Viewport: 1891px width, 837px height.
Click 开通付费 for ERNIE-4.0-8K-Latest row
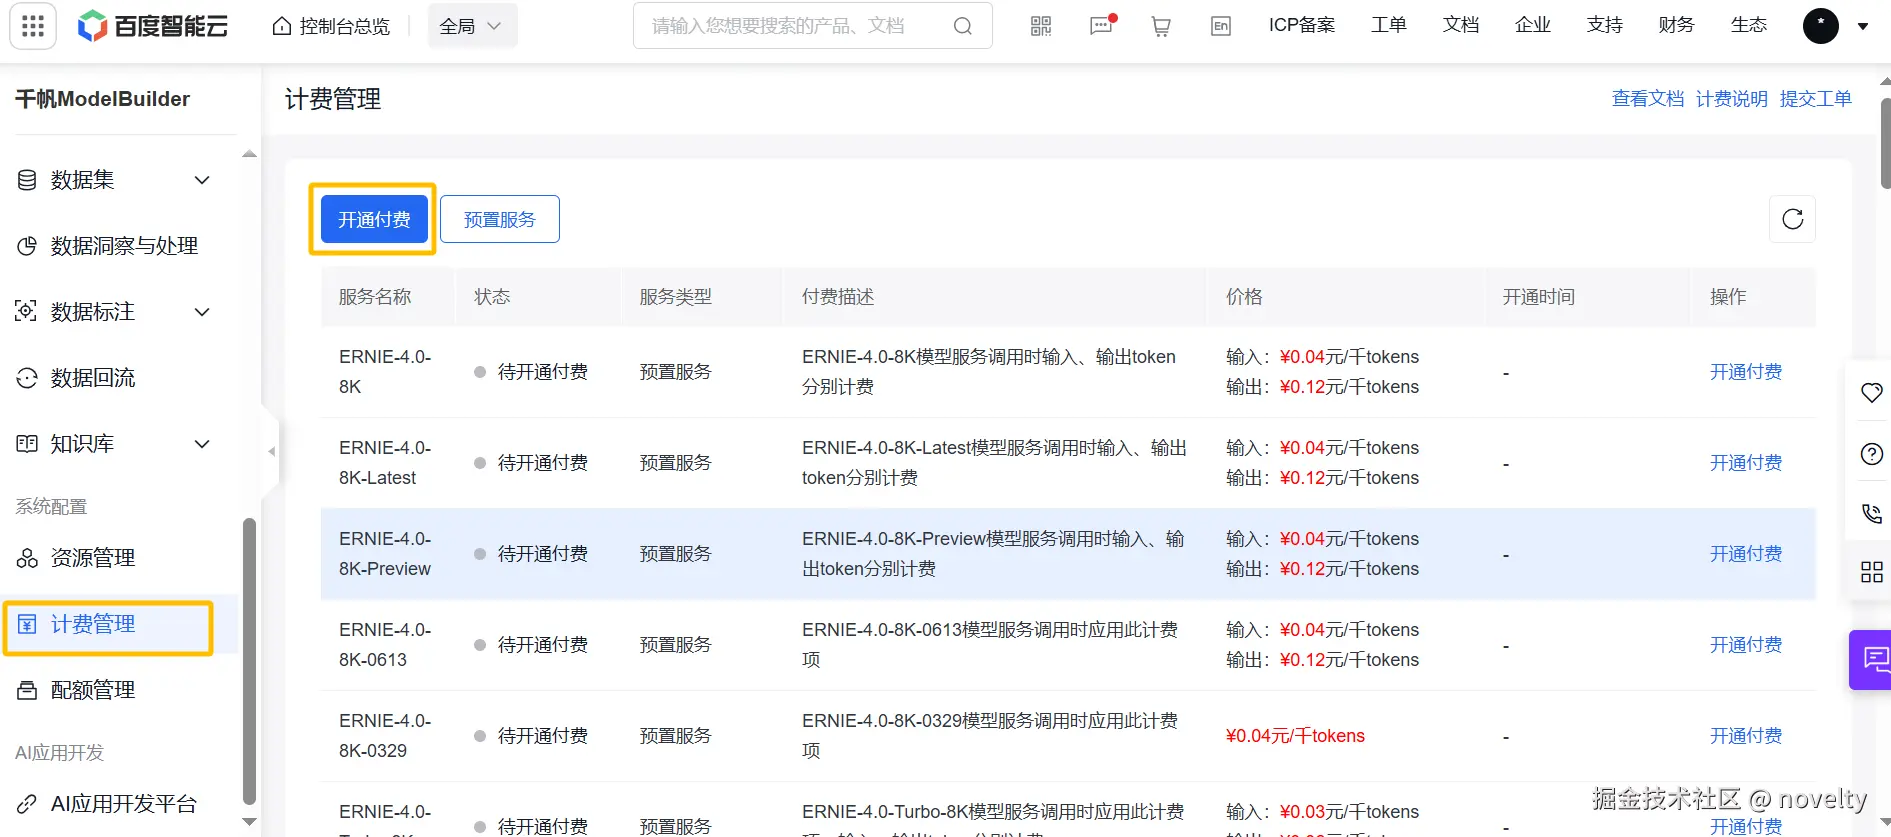[x=1746, y=463]
